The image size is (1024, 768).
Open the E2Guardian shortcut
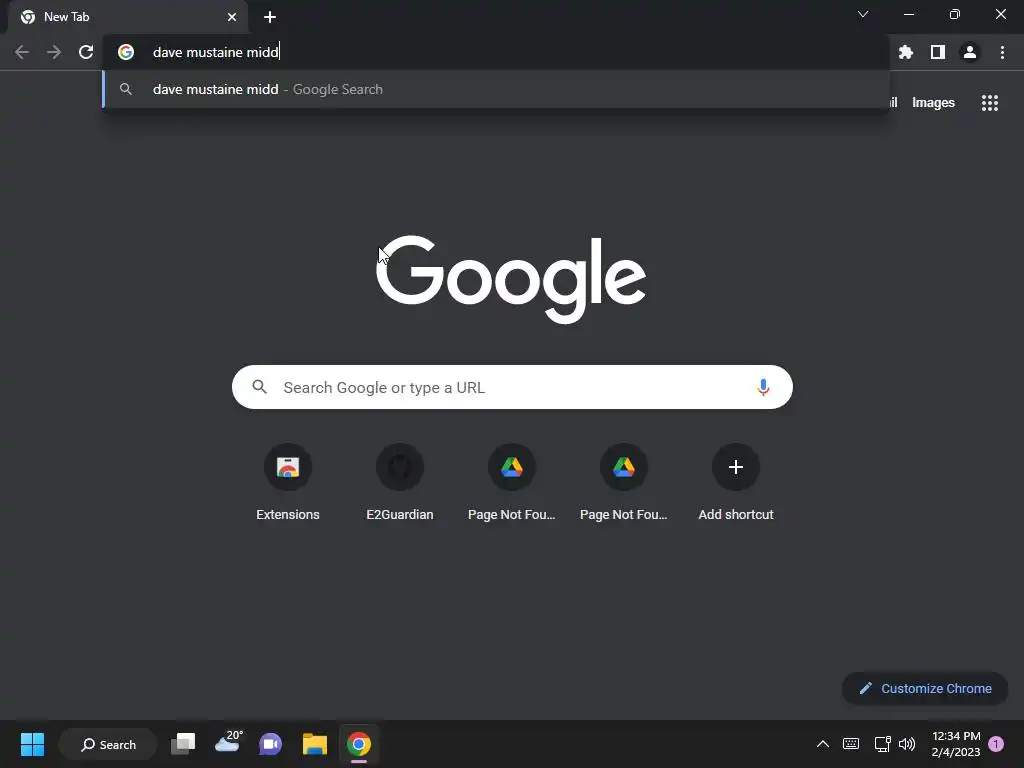coord(400,482)
